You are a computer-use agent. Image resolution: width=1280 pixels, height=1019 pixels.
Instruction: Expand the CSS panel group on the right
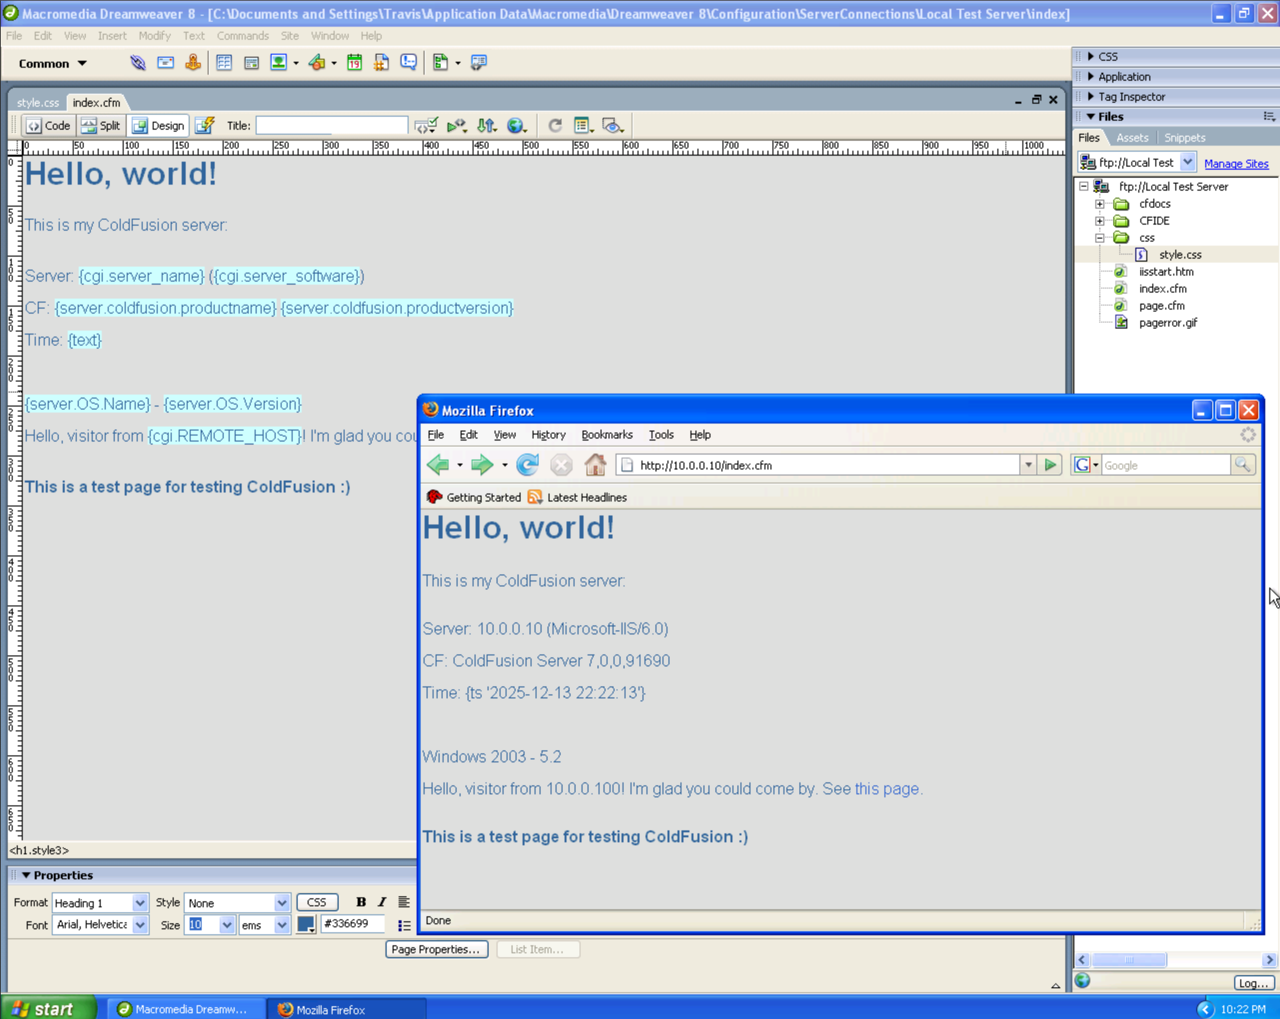(x=1110, y=56)
